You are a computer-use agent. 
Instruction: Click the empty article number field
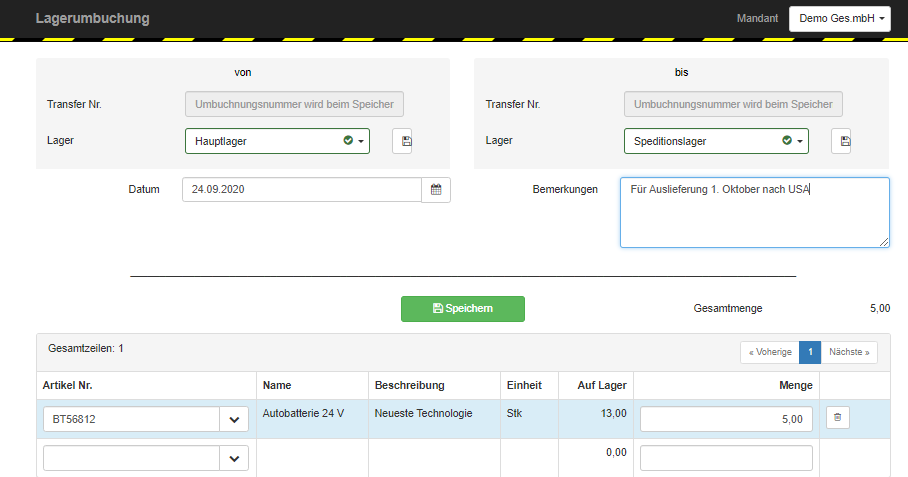tap(131, 458)
